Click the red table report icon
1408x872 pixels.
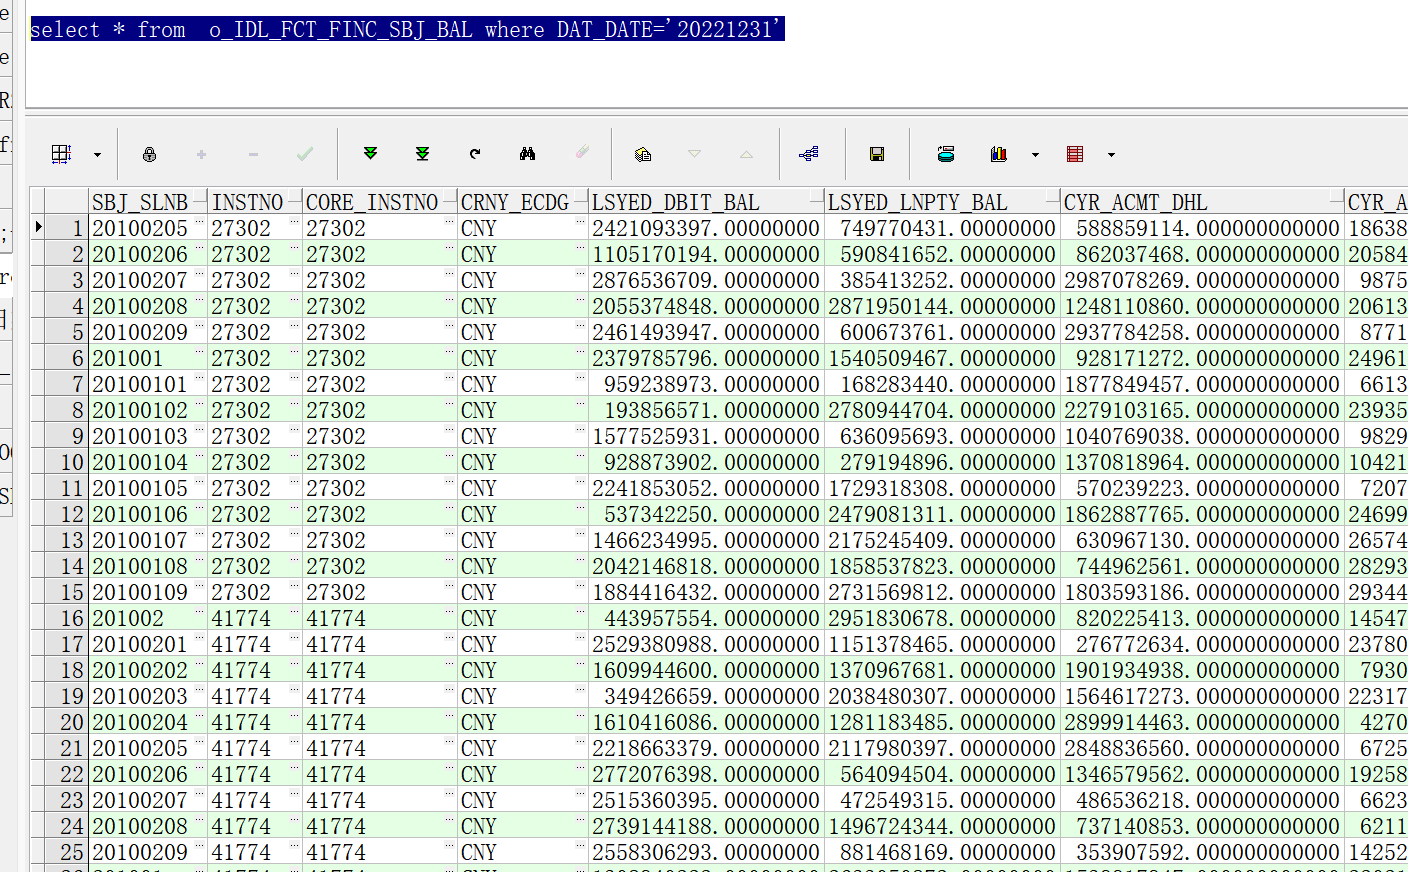[1075, 154]
